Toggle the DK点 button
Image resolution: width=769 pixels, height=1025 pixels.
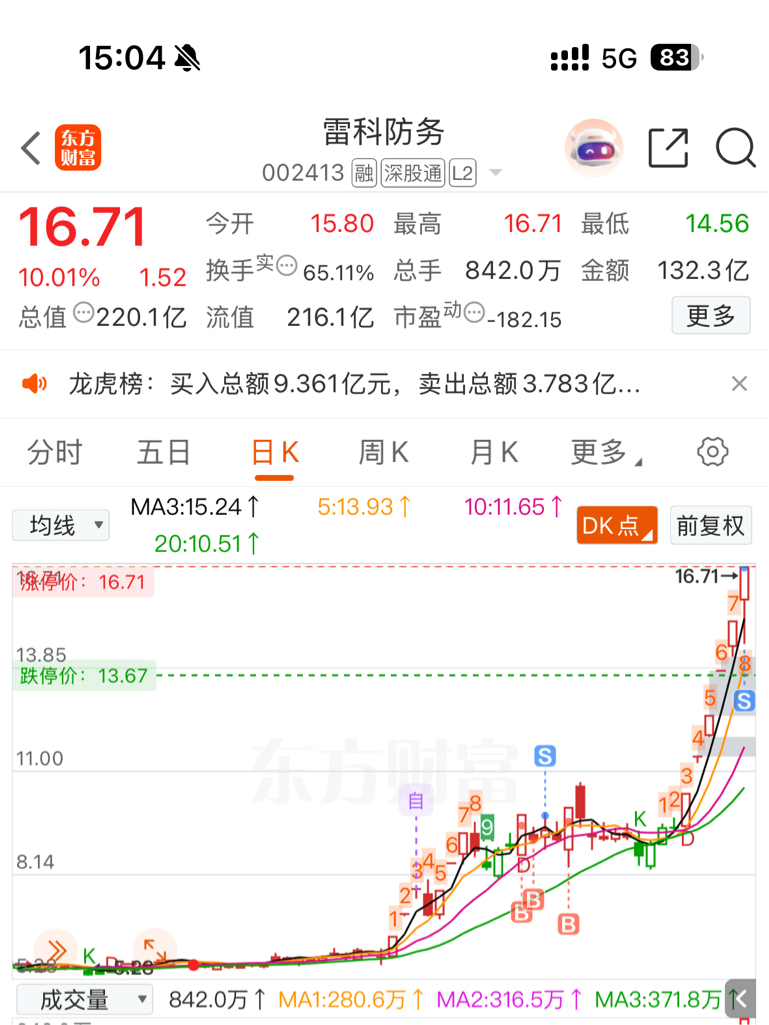coord(617,525)
